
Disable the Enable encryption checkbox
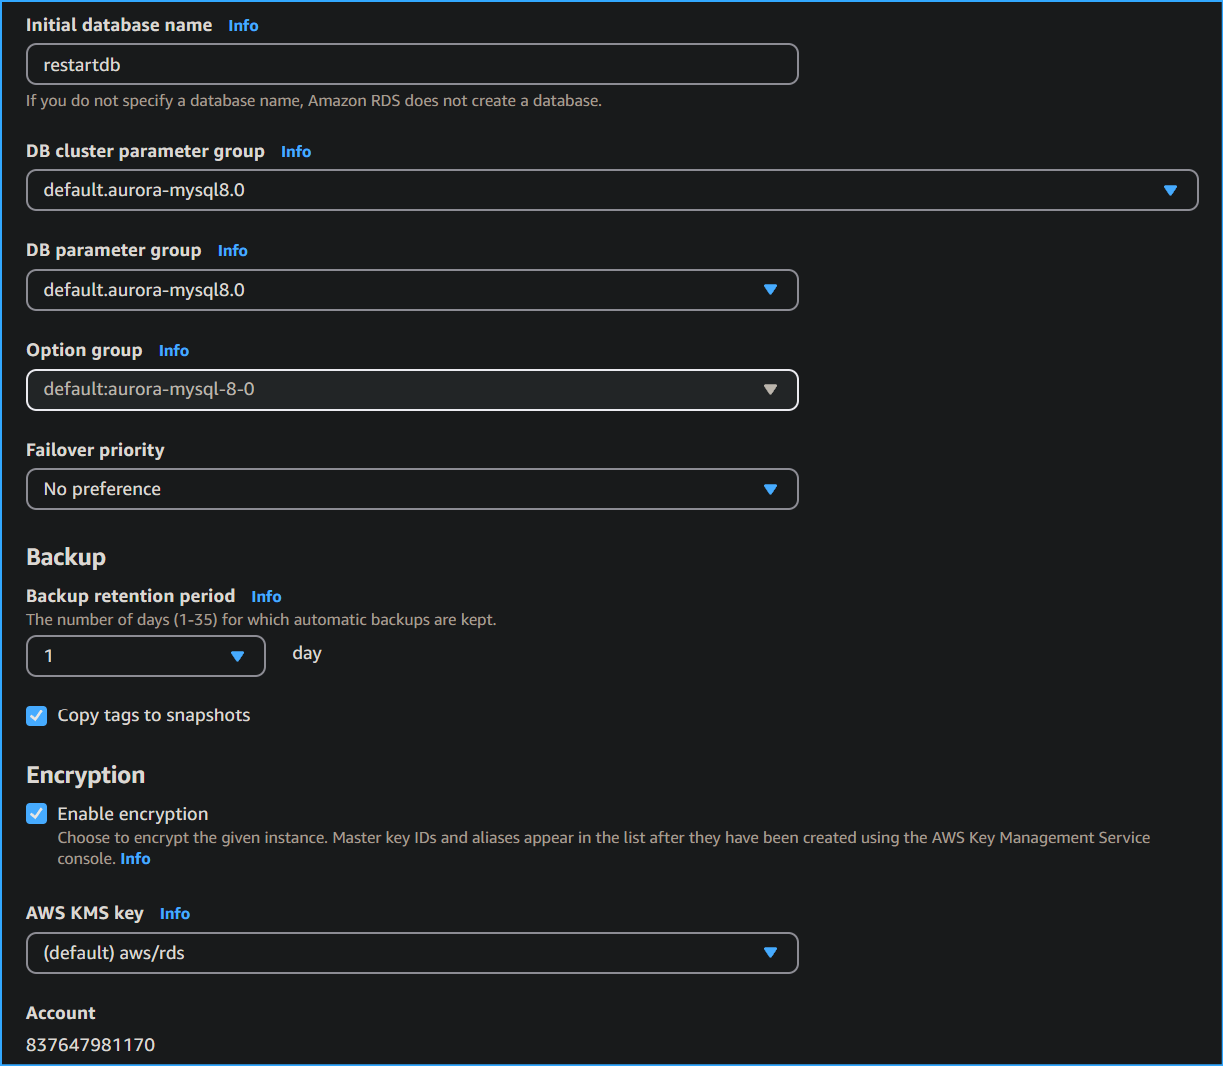[36, 813]
